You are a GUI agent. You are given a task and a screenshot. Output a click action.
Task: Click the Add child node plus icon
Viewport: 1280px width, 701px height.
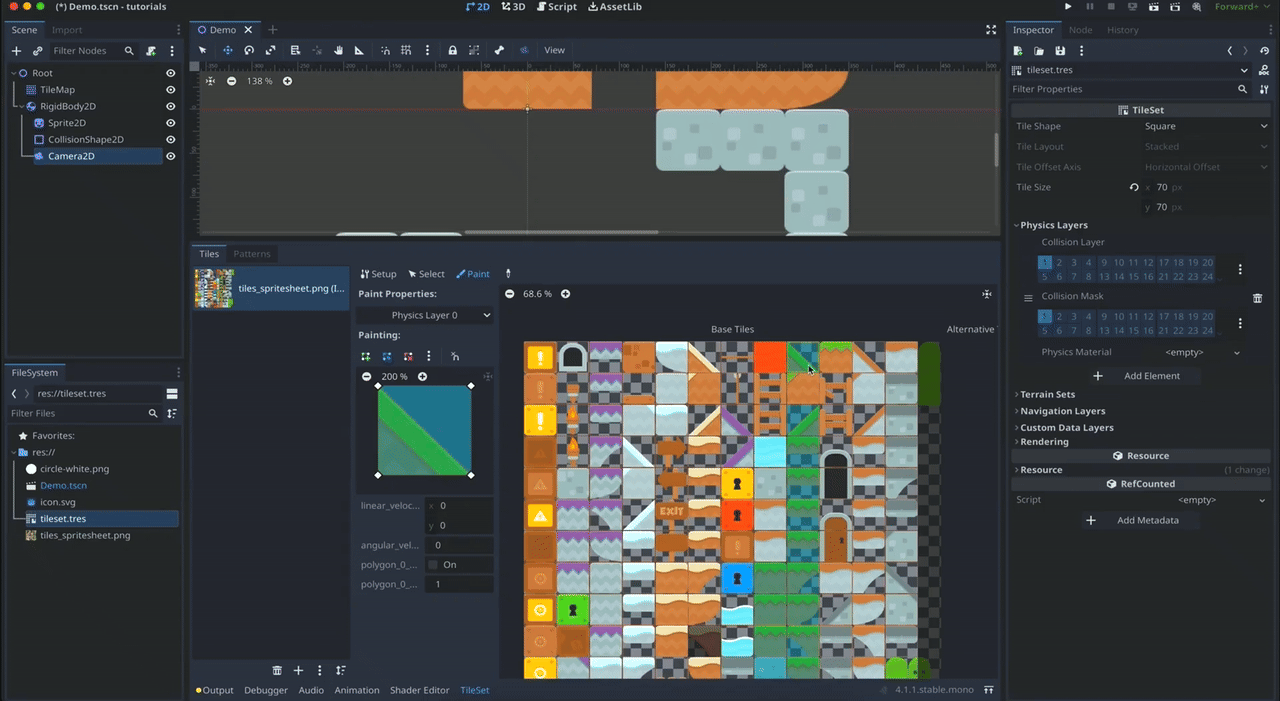coord(18,50)
